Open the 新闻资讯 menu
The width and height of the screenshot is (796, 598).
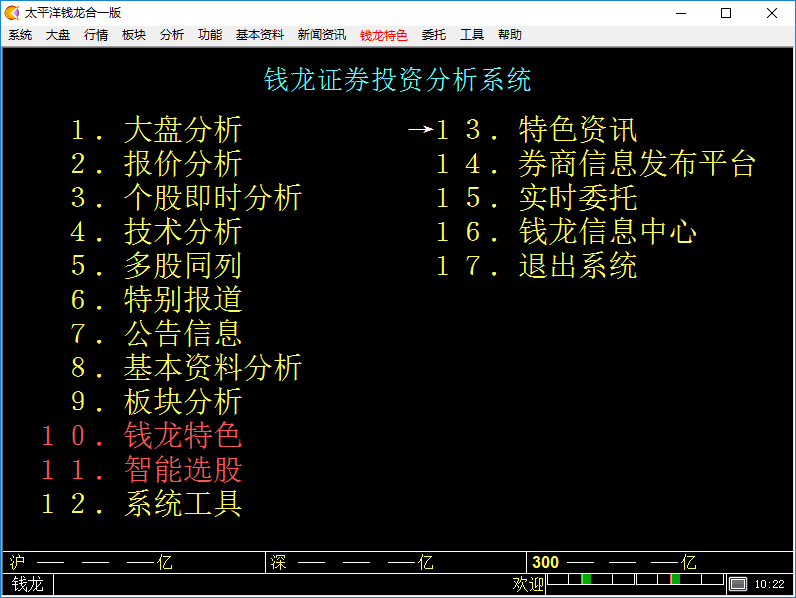(x=322, y=35)
